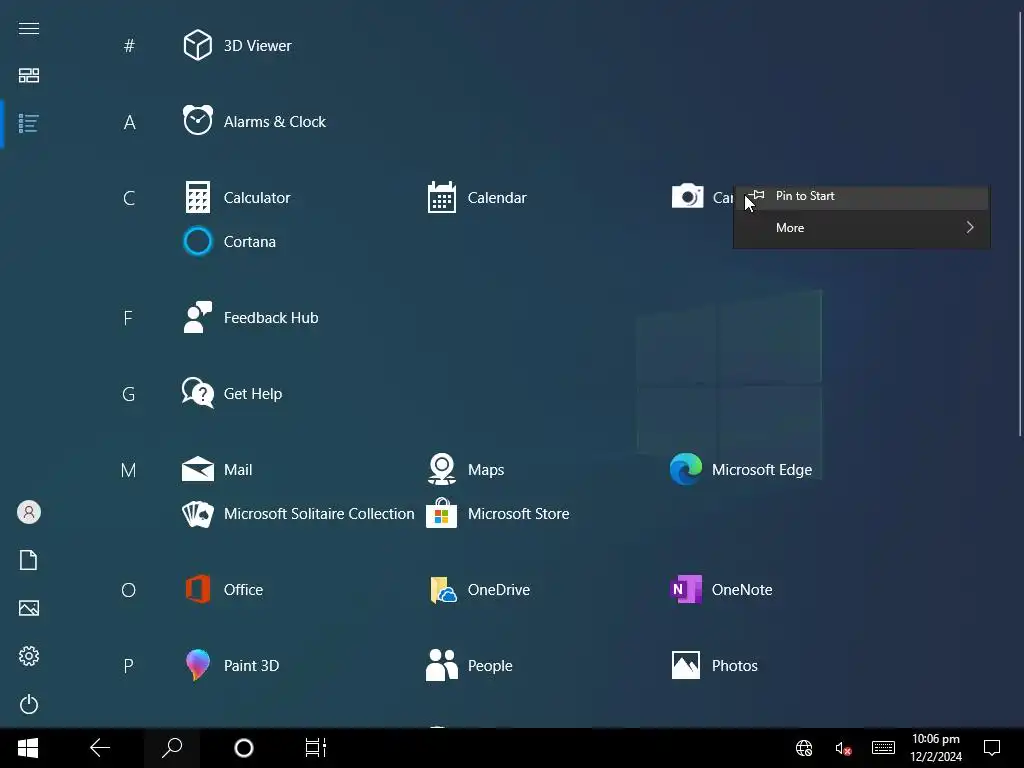
Task: Click the letter G group header
Action: pyautogui.click(x=129, y=394)
